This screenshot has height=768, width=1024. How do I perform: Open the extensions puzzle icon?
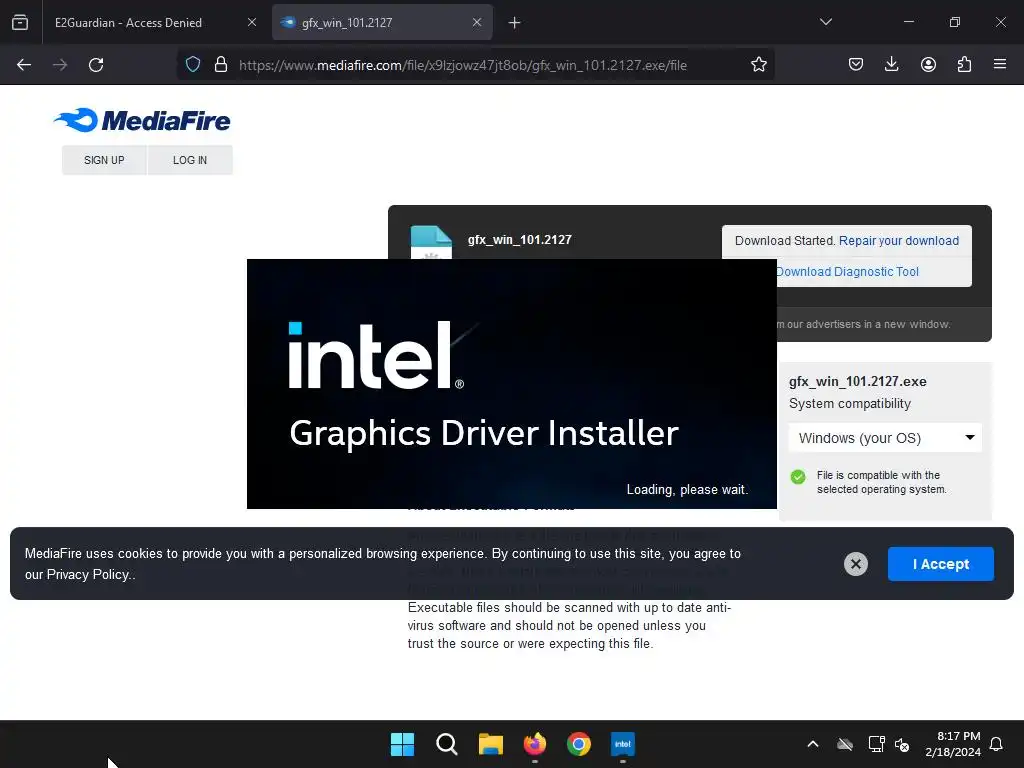(x=964, y=64)
